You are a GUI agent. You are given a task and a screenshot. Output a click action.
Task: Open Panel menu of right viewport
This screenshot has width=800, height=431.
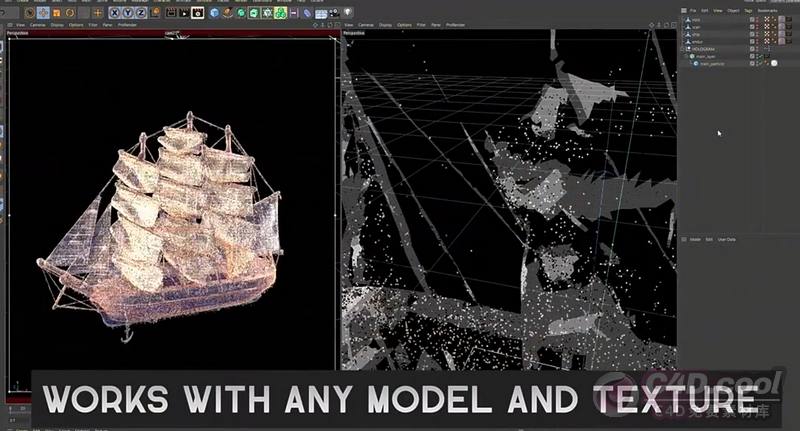[x=436, y=24]
